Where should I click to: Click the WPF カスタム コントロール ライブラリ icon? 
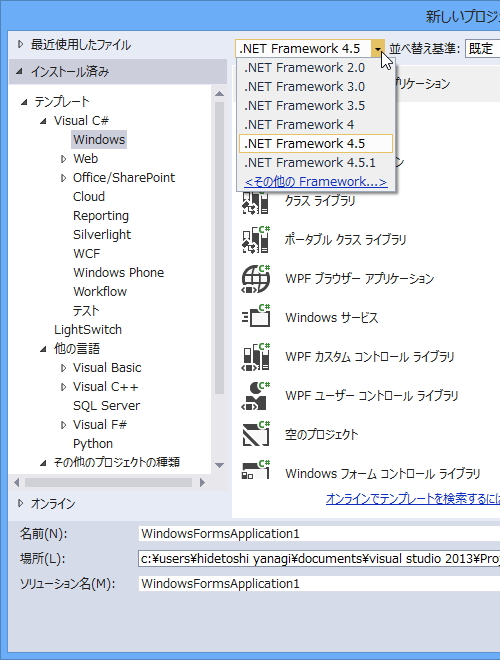(x=255, y=357)
